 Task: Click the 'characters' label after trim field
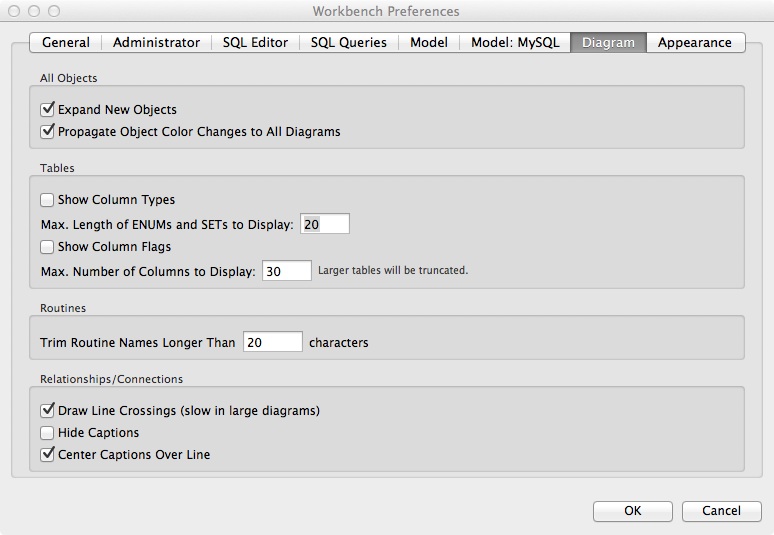click(x=339, y=343)
